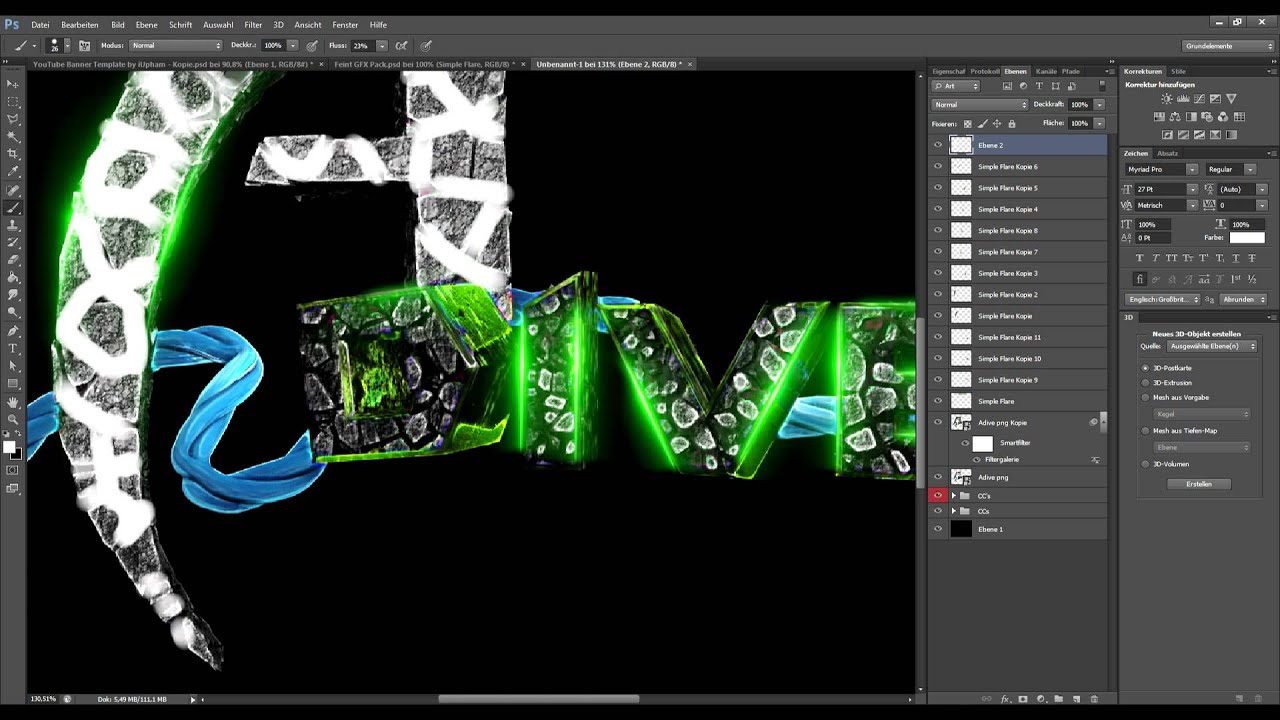Apply Faux Bold in Zeichen panel

click(1139, 258)
